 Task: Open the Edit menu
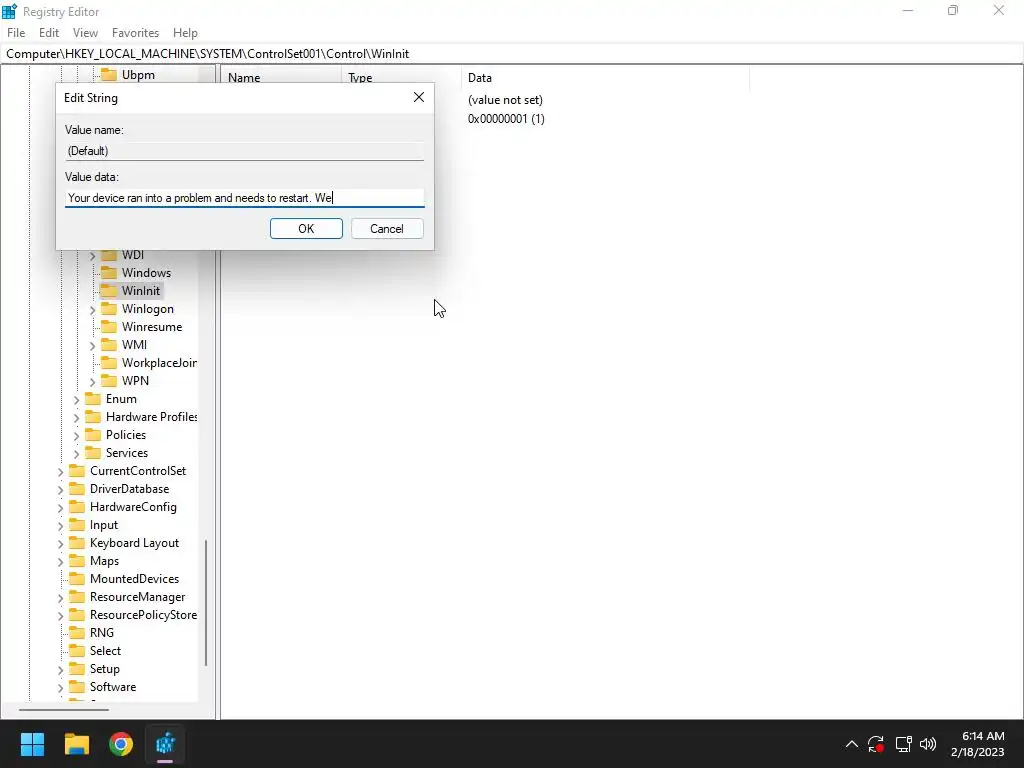click(x=48, y=33)
